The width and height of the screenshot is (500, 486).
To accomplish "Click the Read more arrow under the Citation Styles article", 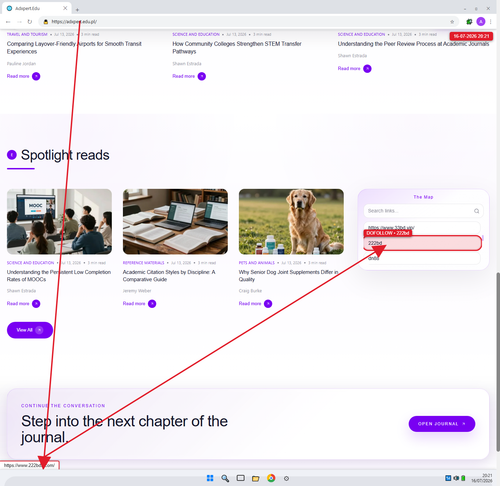I will point(152,304).
